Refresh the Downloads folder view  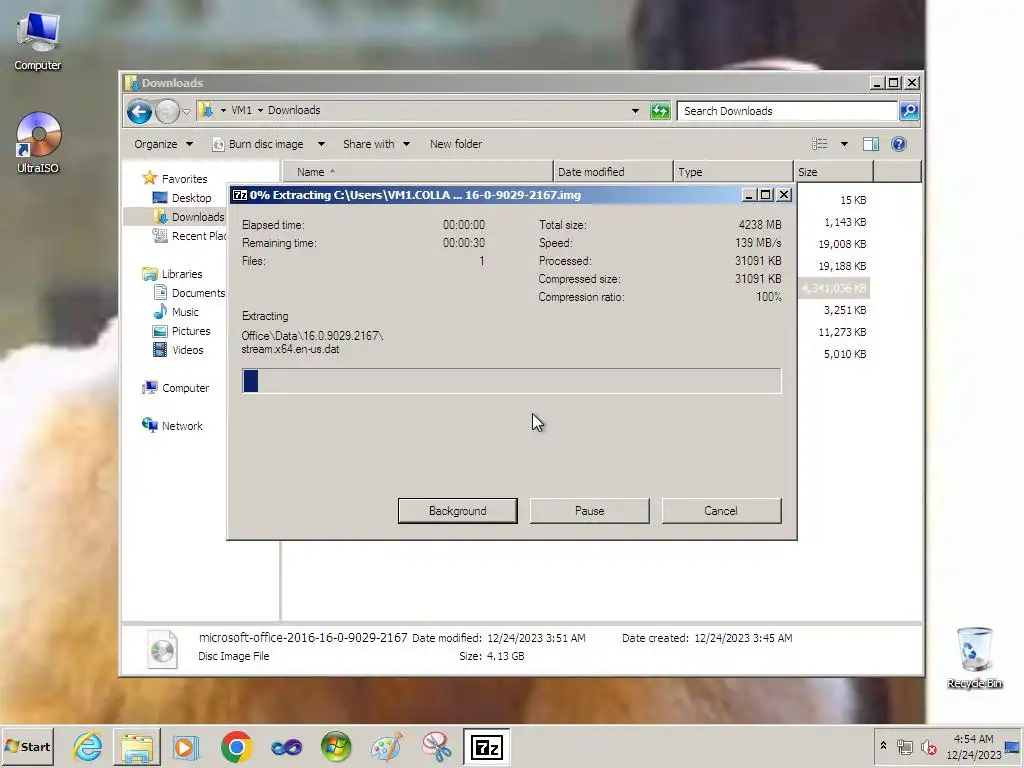click(660, 111)
